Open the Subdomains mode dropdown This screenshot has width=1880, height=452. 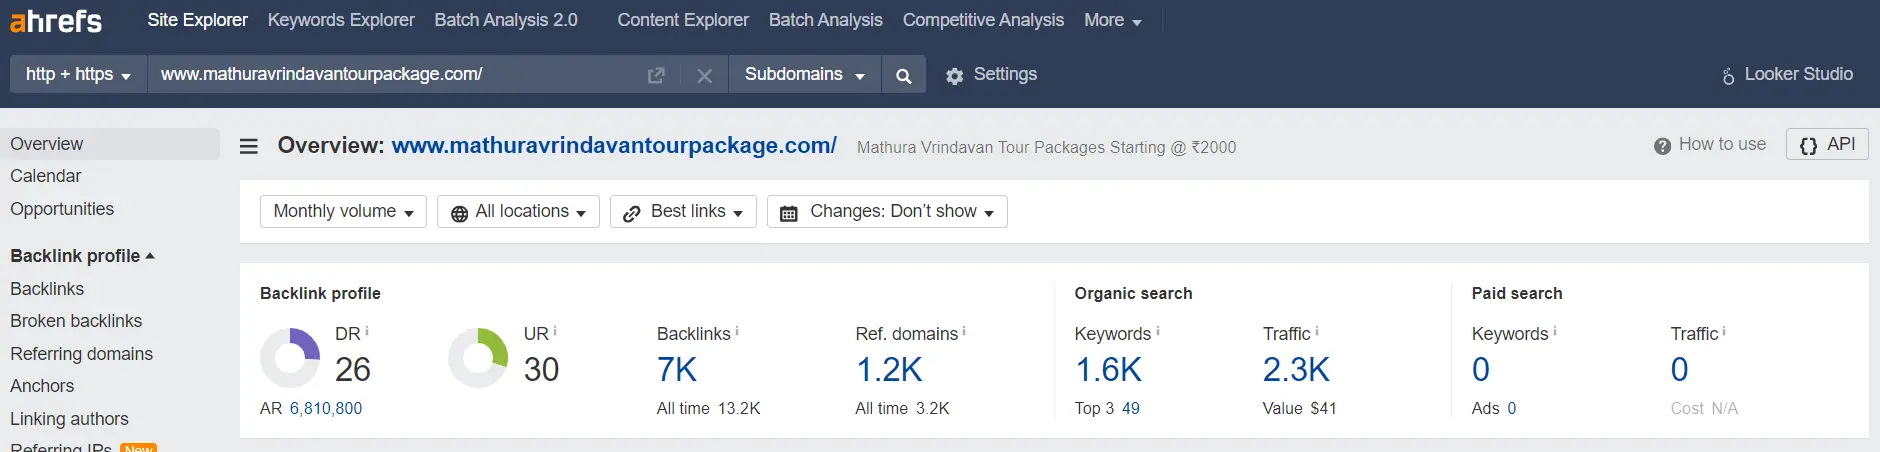coord(805,75)
